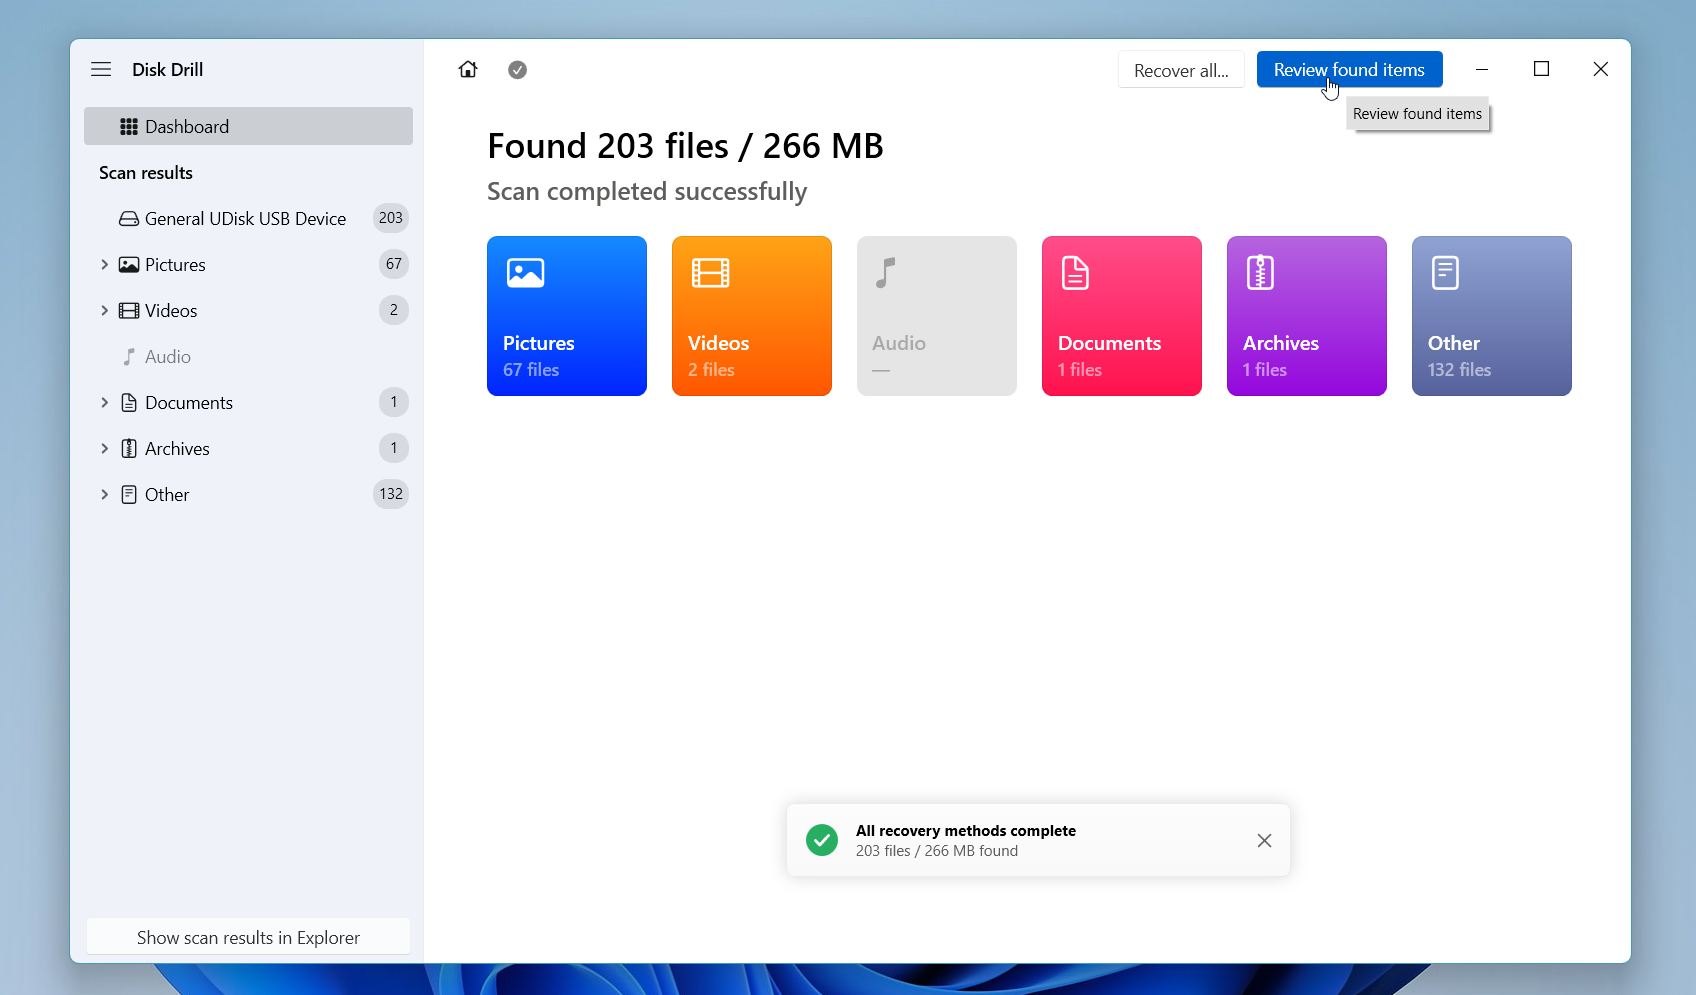The image size is (1696, 995).
Task: Maximize the Disk Drill window
Action: tap(1541, 69)
